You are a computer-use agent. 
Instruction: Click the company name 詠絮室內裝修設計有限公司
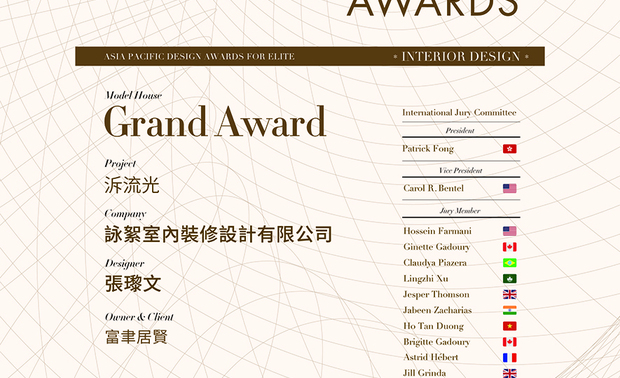point(218,234)
